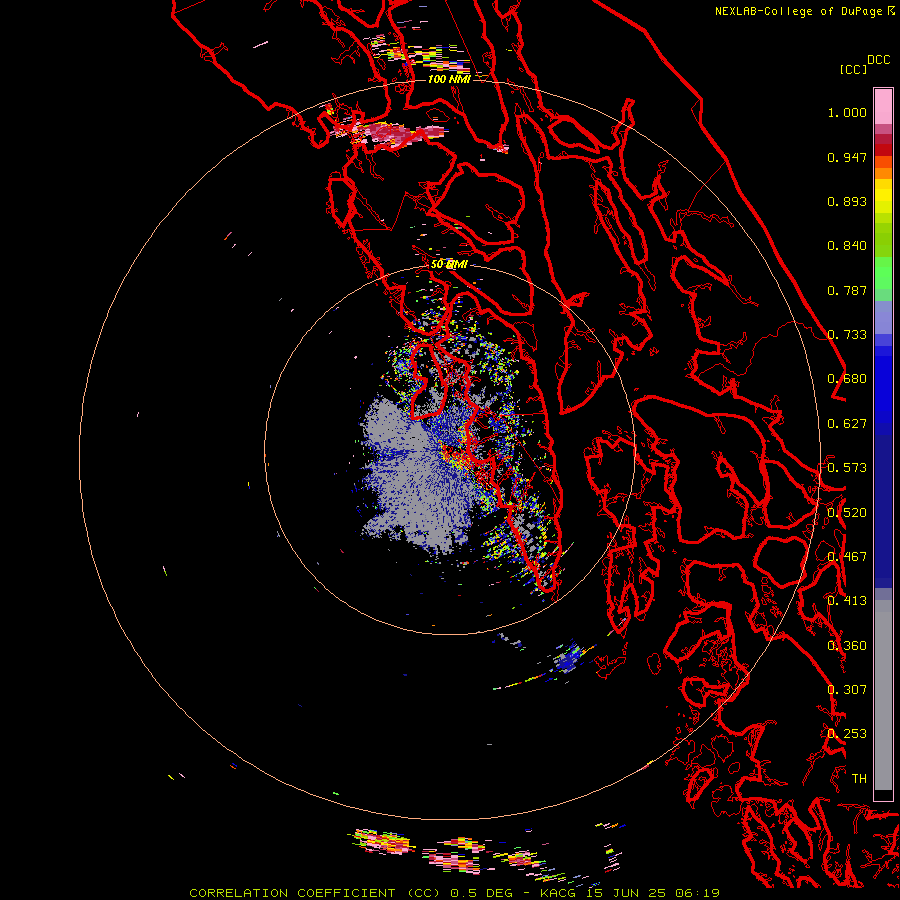Click the NEXLAB-College of DuPage label

tap(798, 11)
